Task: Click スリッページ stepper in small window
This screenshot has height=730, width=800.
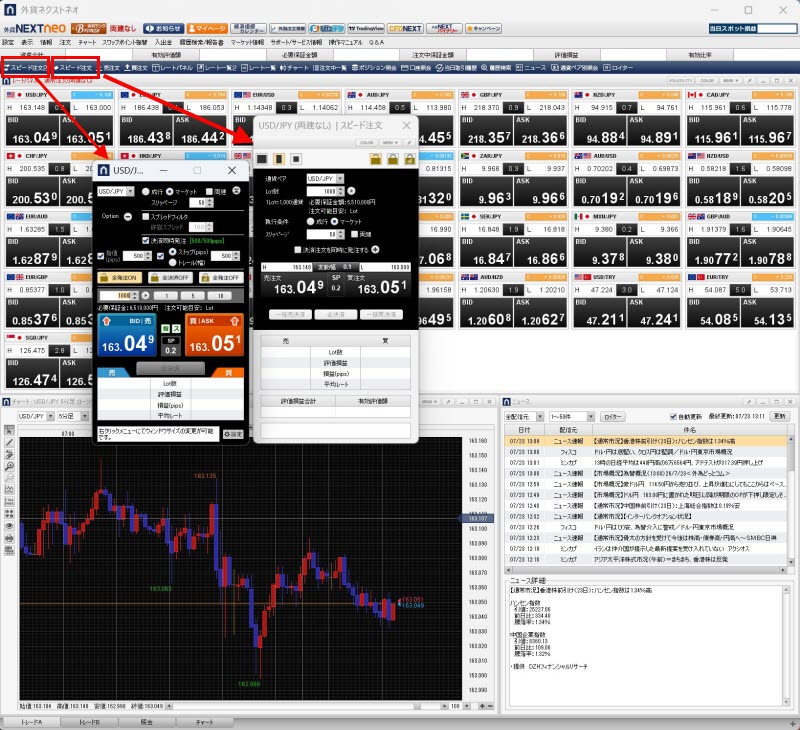Action: 211,203
